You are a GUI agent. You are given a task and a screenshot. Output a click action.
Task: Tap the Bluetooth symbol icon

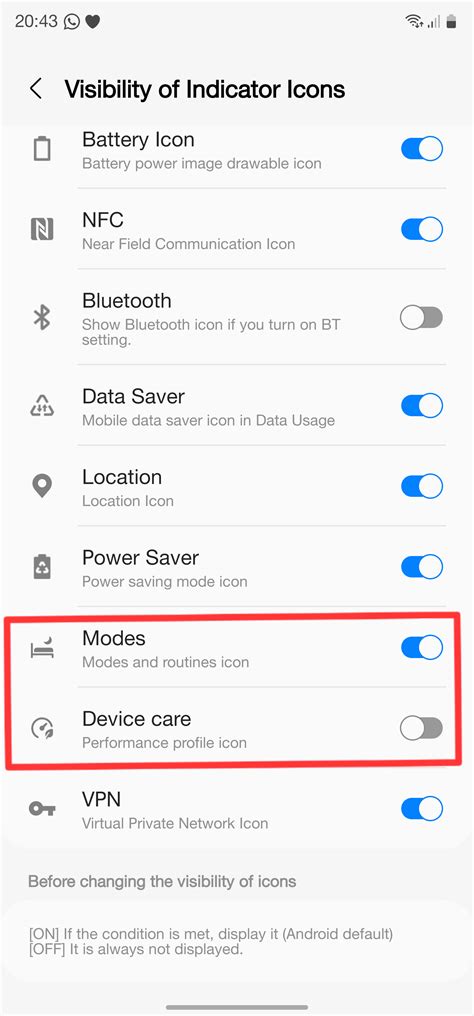42,318
